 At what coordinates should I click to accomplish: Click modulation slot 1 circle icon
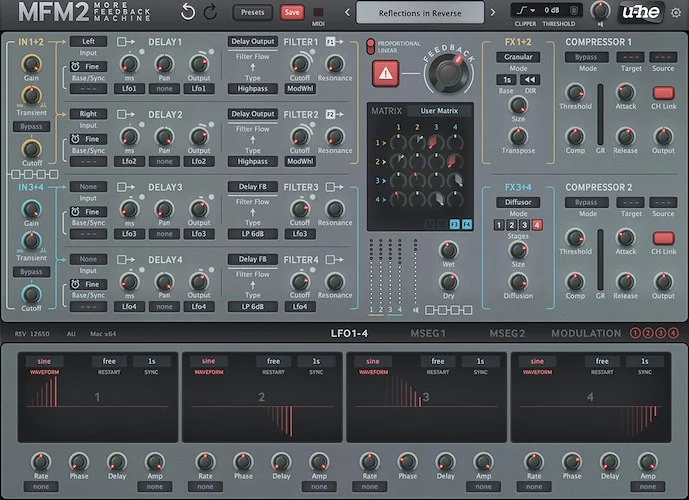coord(635,333)
